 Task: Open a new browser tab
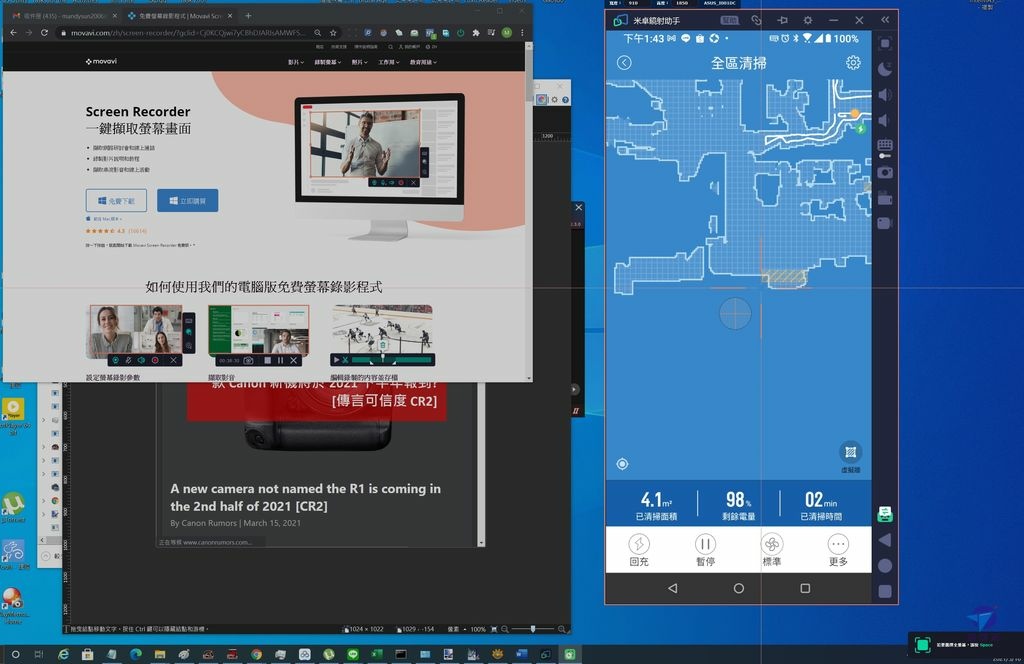[248, 16]
